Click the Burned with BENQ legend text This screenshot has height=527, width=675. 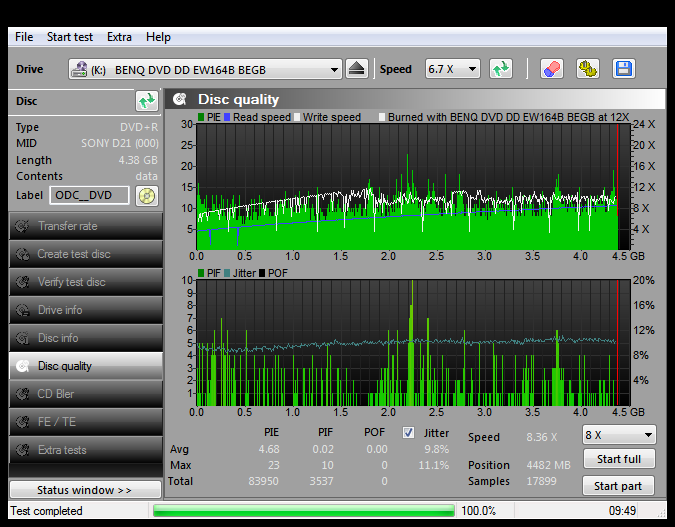508,117
